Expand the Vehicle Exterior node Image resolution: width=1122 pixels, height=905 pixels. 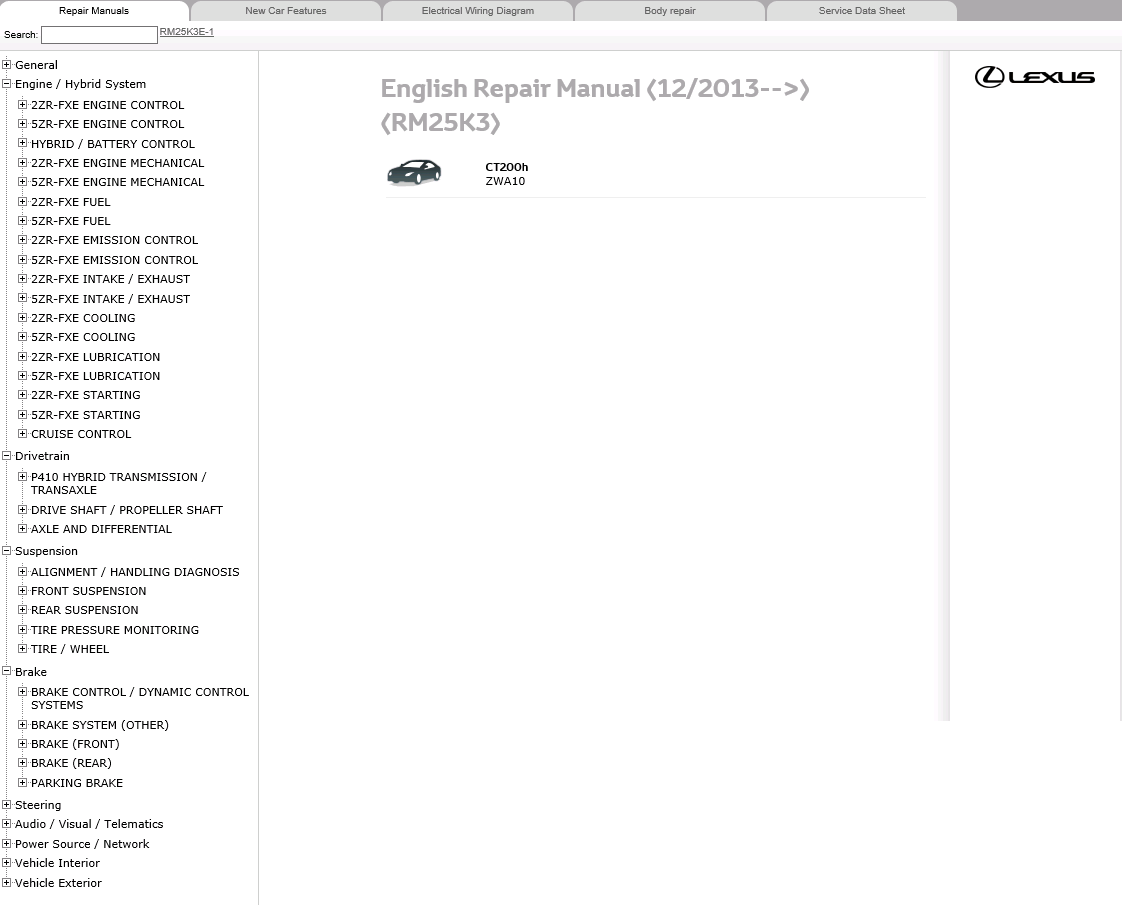(6, 883)
